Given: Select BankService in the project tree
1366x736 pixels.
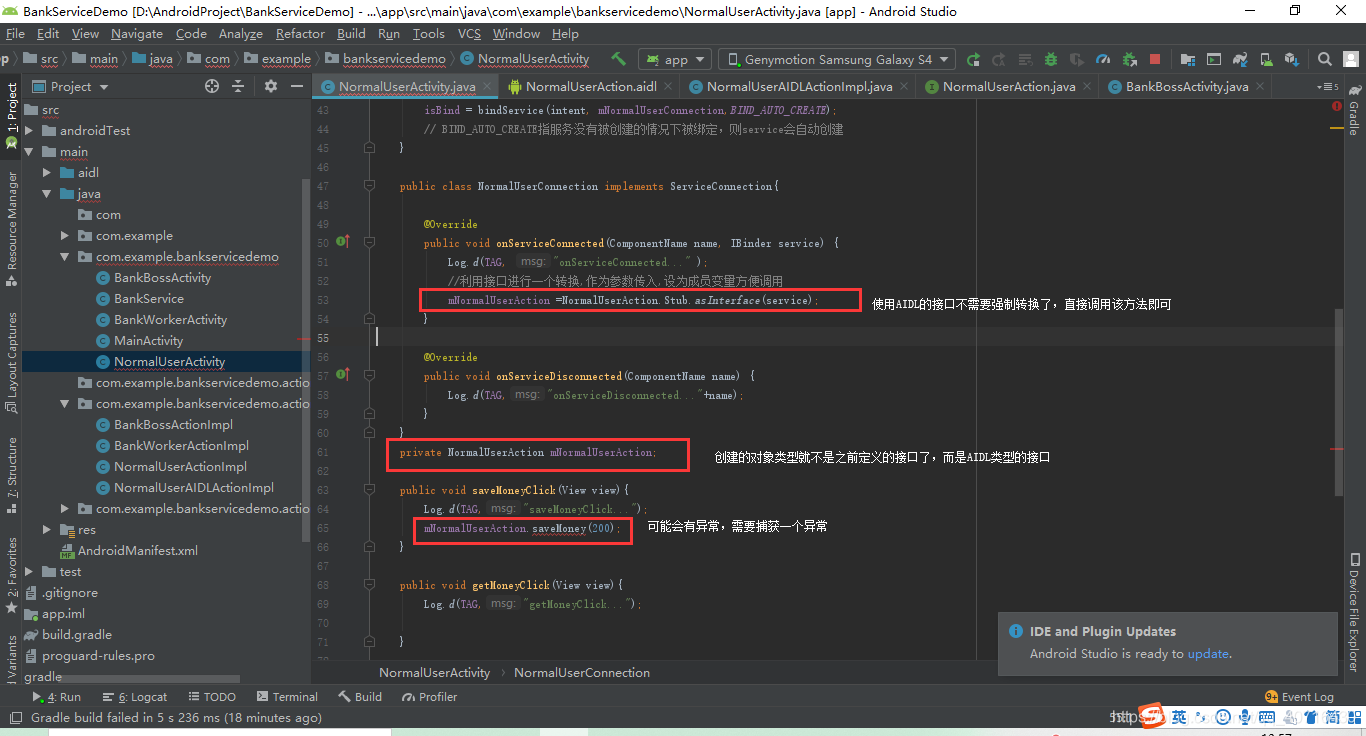Looking at the screenshot, I should click(148, 298).
